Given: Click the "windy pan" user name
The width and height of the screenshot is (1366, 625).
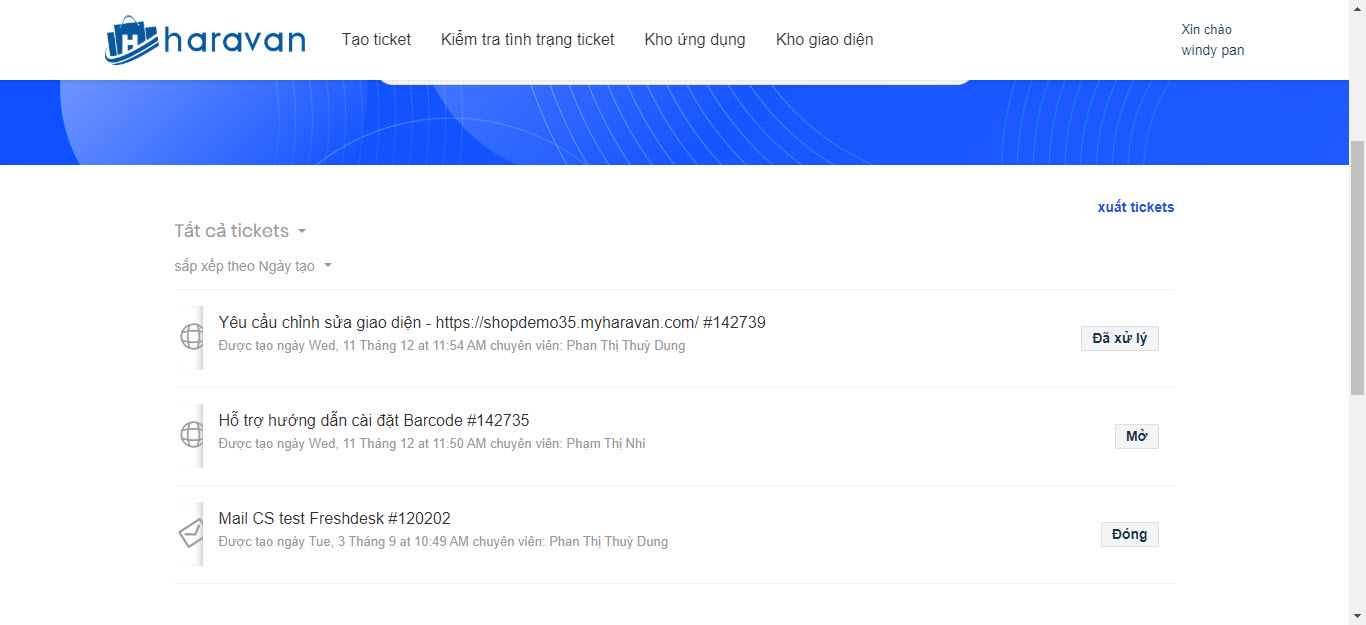Looking at the screenshot, I should pyautogui.click(x=1212, y=50).
